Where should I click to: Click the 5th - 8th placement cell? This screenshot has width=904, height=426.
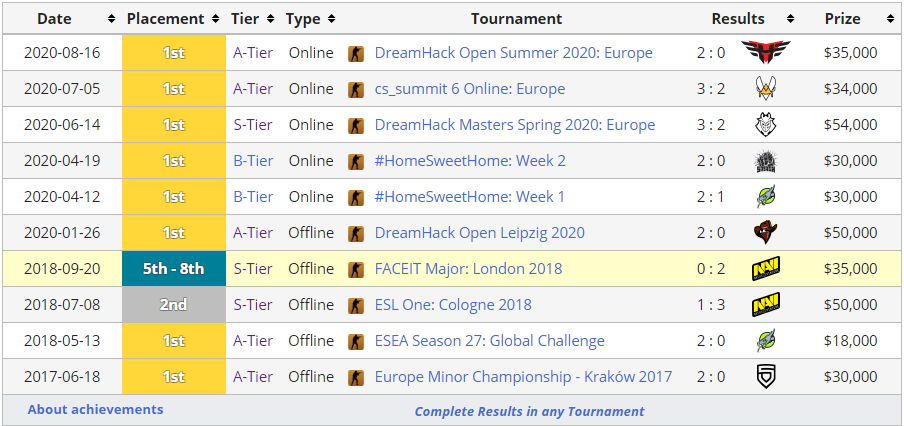173,269
